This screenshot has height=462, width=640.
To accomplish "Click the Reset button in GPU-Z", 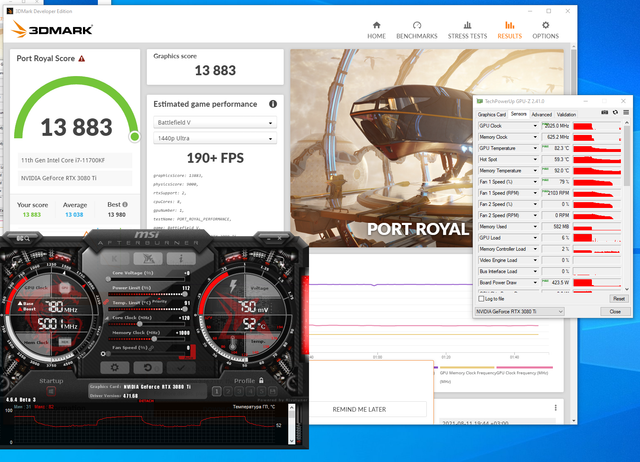I will tap(619, 299).
